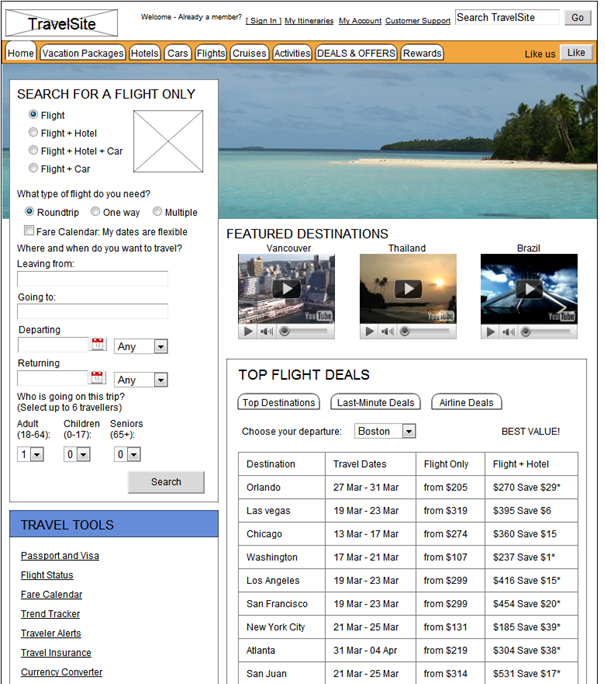Expand the Boston departure city dropdown
This screenshot has height=684, width=605.
pos(409,432)
